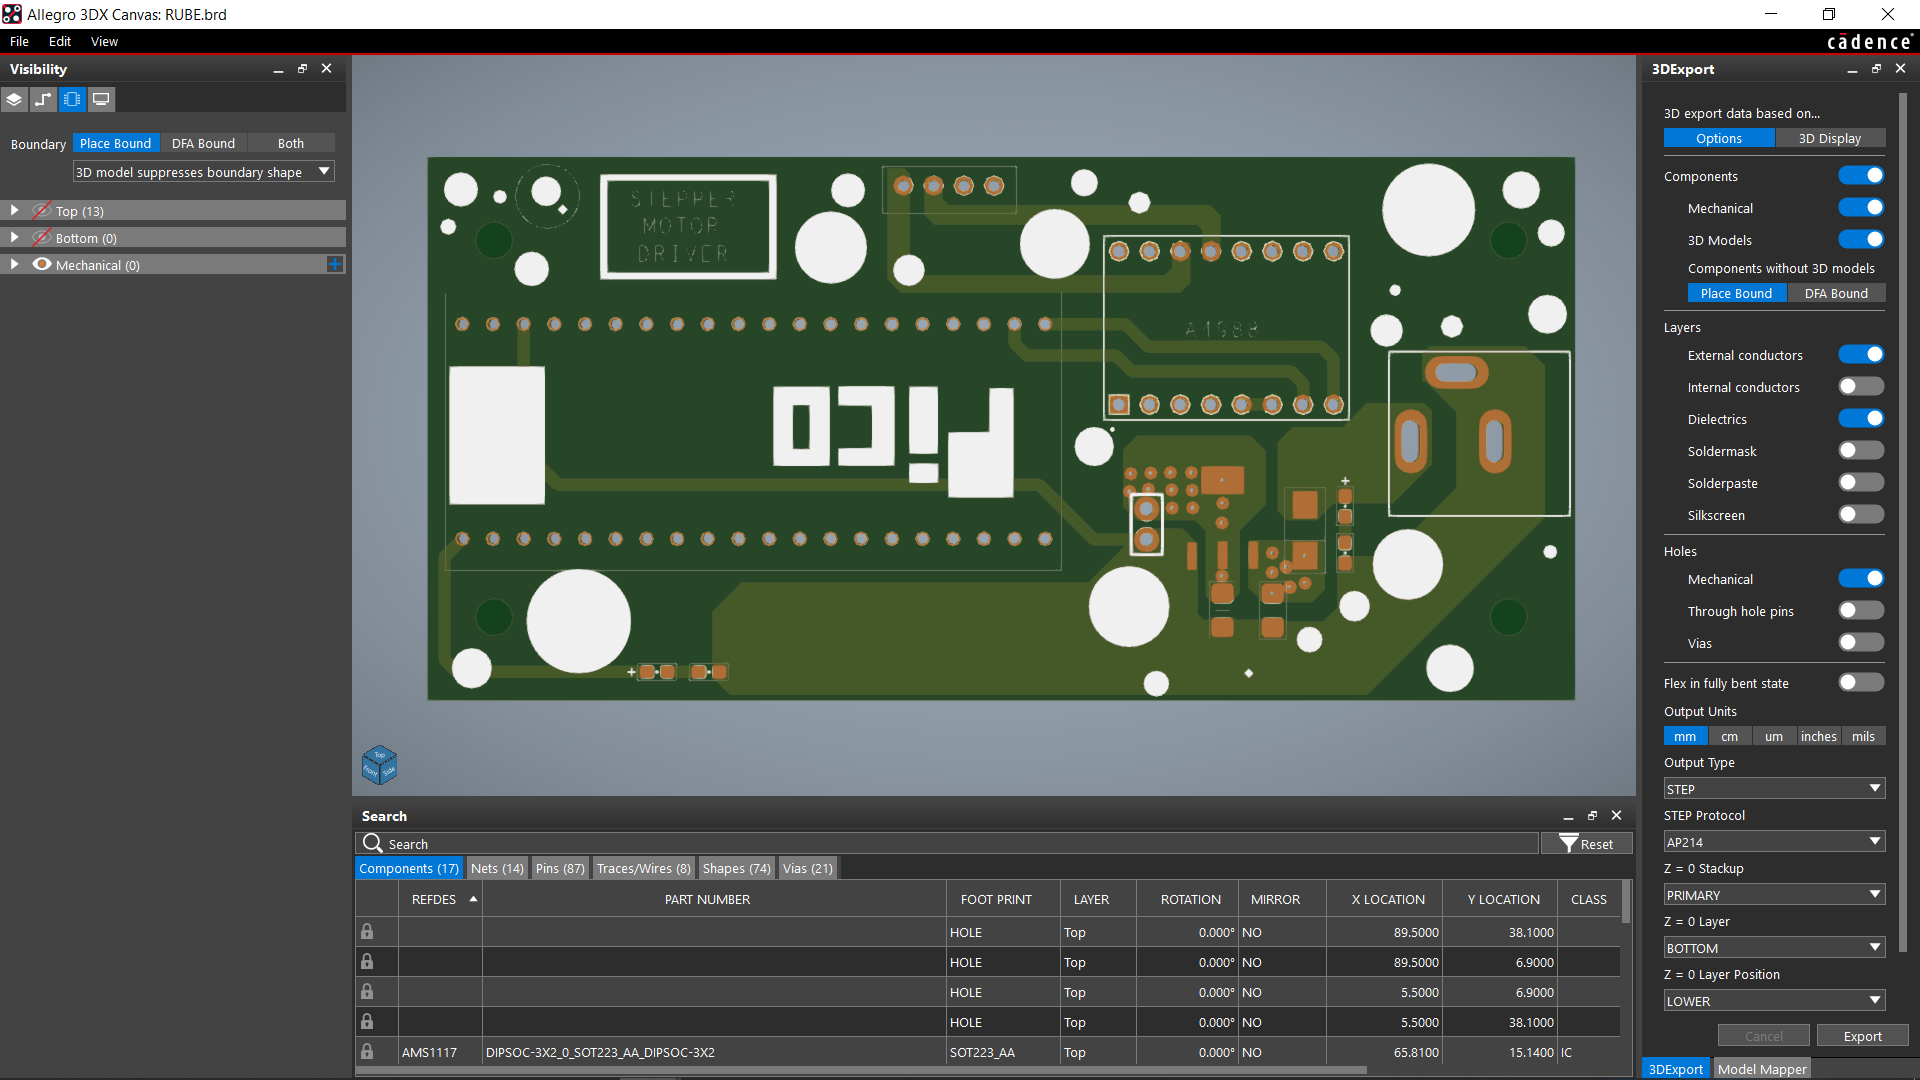This screenshot has height=1080, width=1920.
Task: Switch to the Pins (87) tab
Action: click(560, 868)
